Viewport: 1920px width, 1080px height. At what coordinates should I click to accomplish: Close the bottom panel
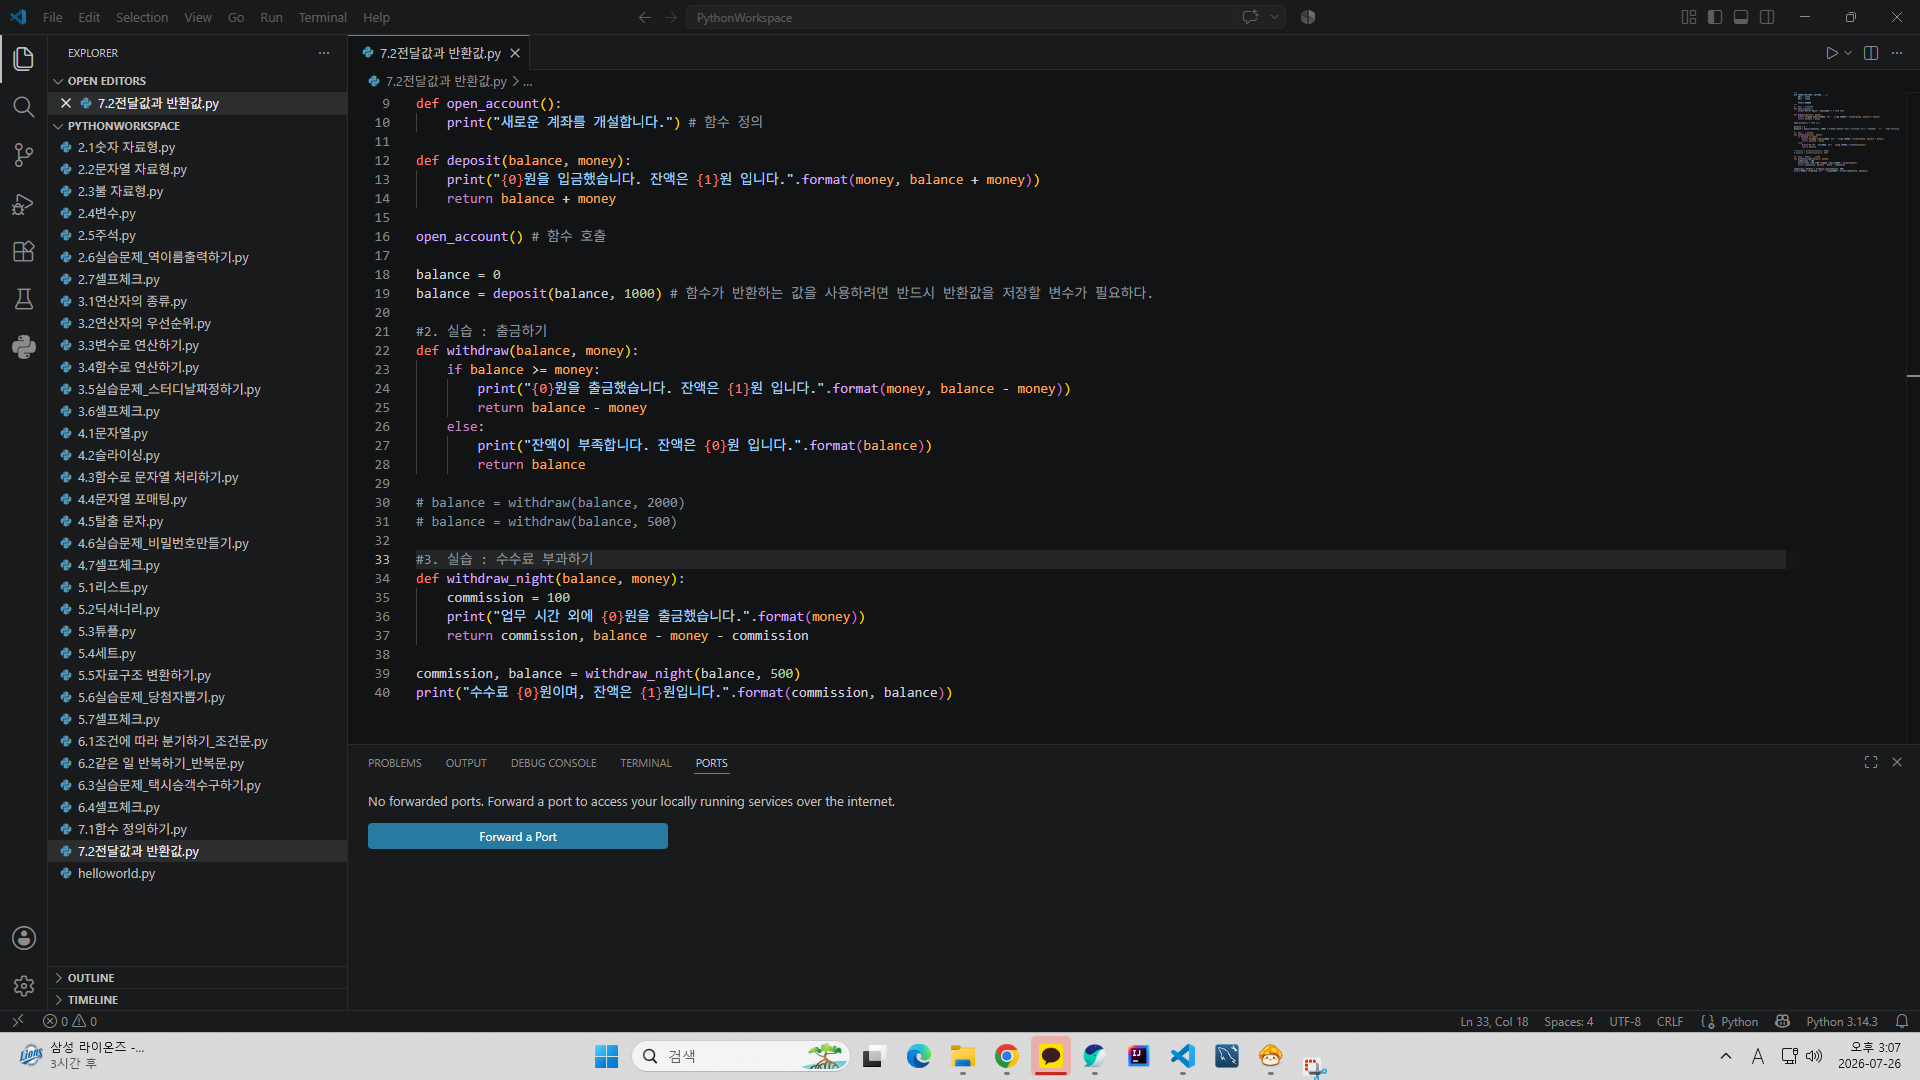click(1897, 762)
